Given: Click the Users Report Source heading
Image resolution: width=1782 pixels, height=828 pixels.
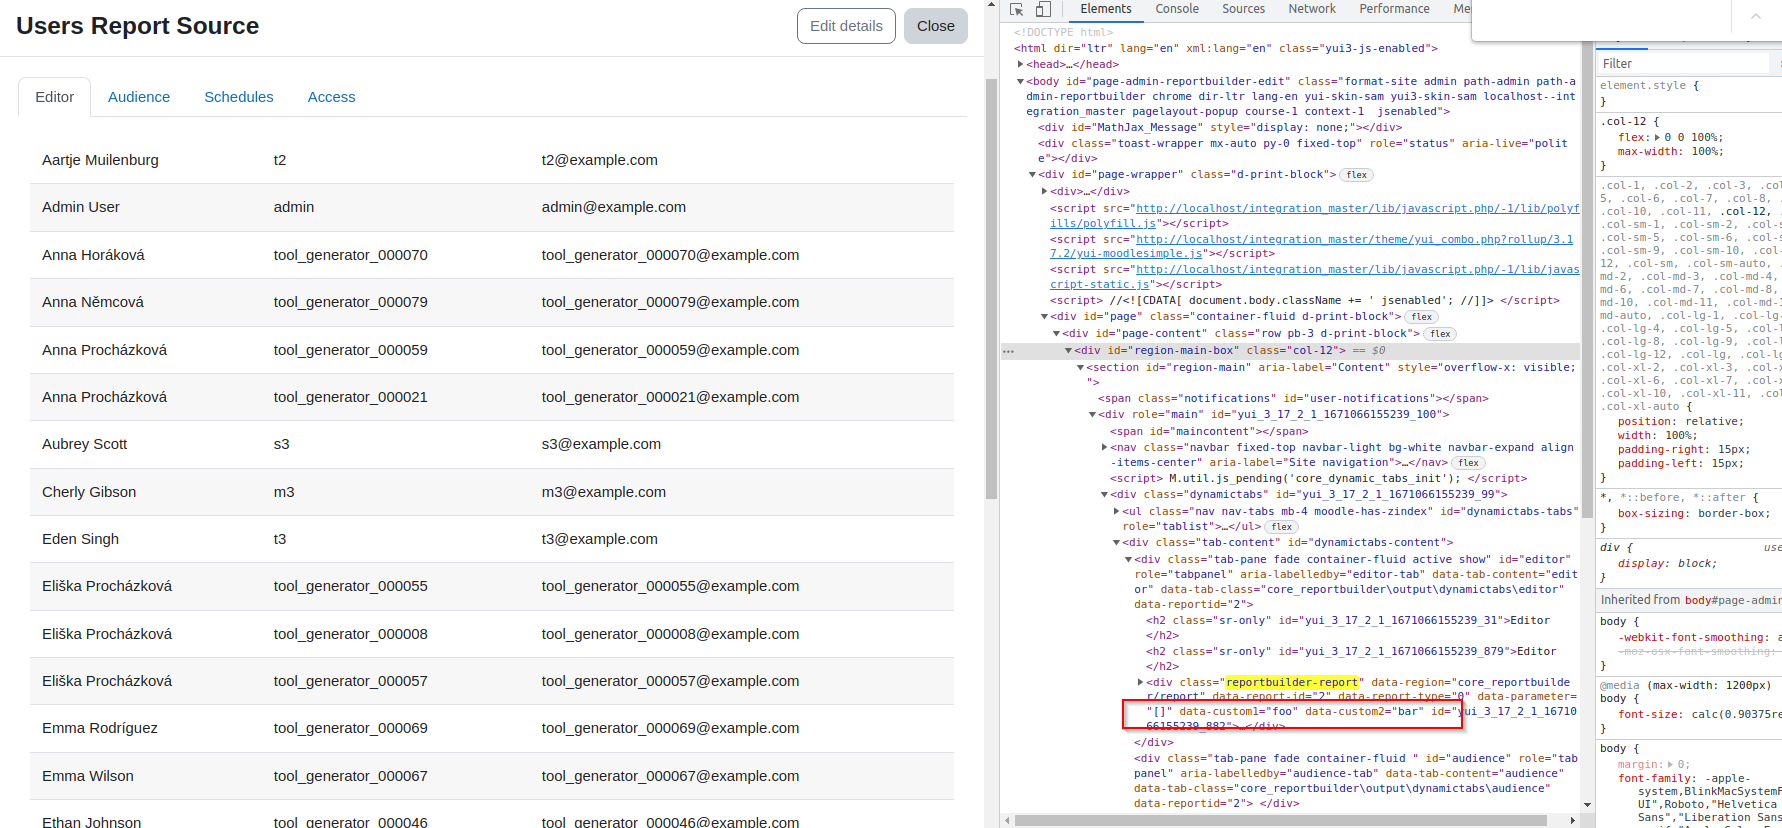Looking at the screenshot, I should point(138,26).
